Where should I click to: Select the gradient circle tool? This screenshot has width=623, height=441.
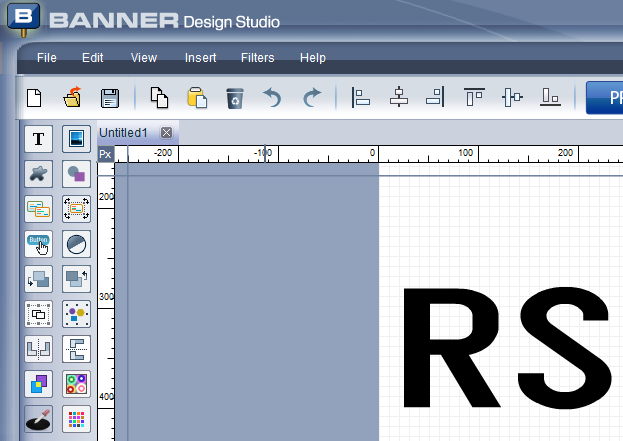(x=76, y=244)
